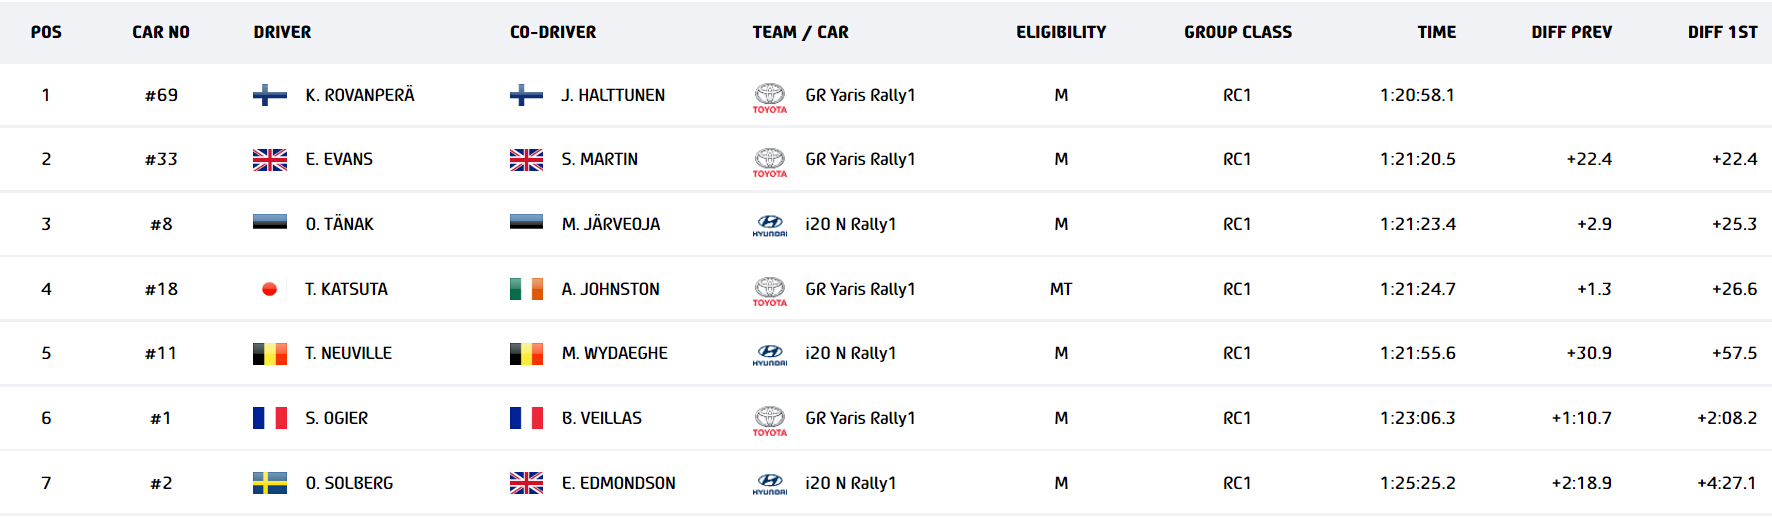Click Hyundai logo in Solberg's row

(x=769, y=484)
